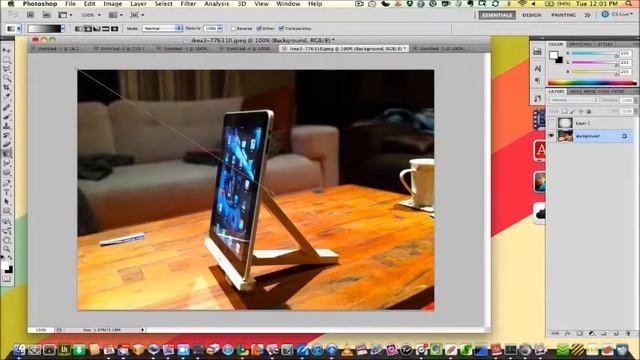This screenshot has width=640, height=360.
Task: Toggle the Transparency checkbox
Action: coord(281,29)
